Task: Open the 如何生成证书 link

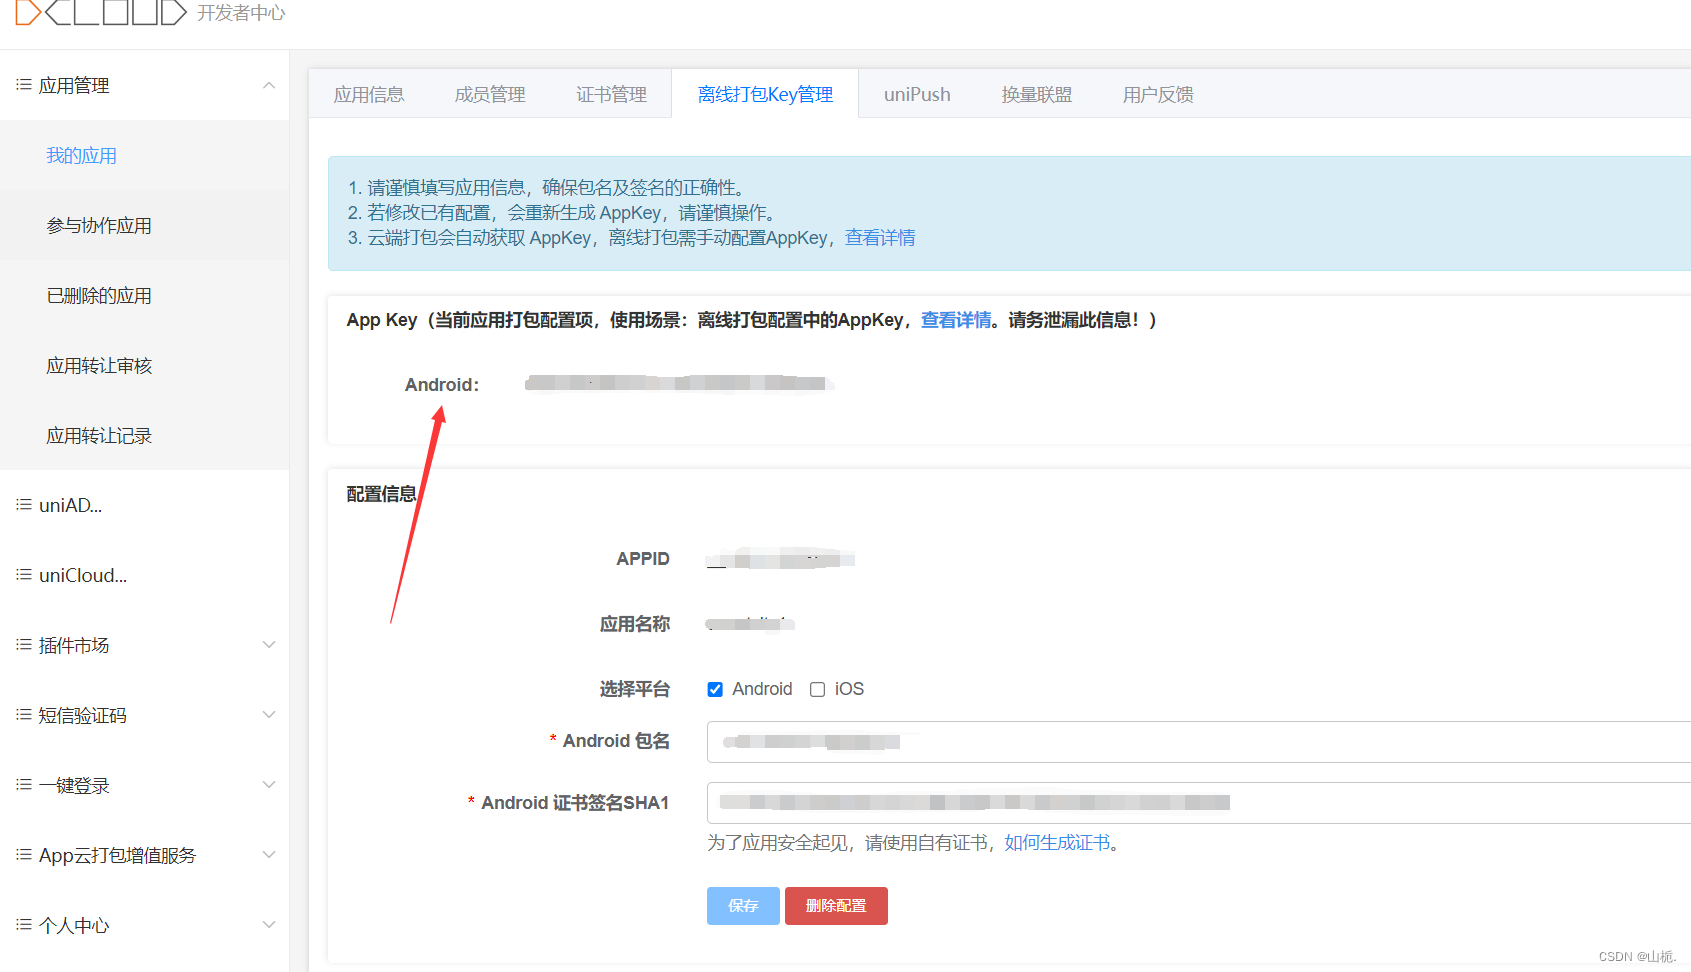Action: coord(1057,843)
